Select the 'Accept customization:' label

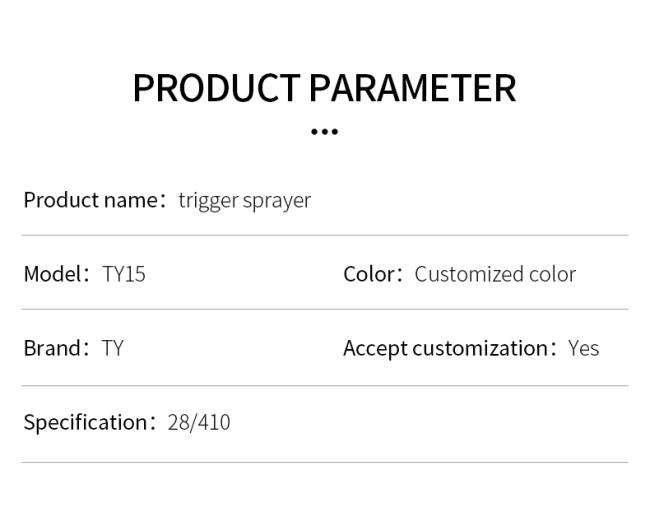450,349
